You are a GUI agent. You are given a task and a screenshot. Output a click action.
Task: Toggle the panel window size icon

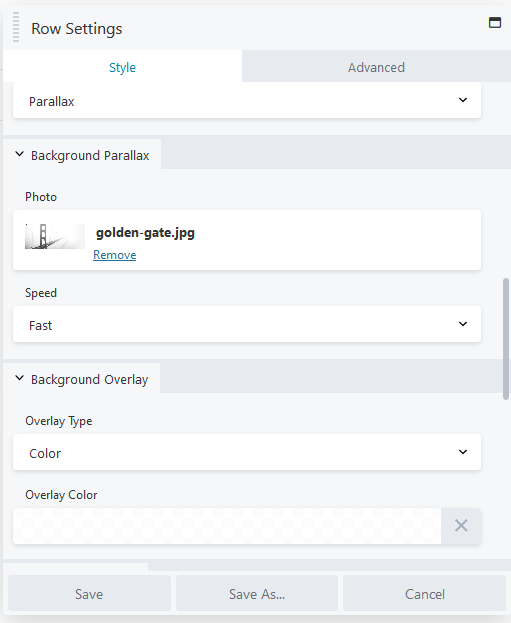tap(495, 23)
